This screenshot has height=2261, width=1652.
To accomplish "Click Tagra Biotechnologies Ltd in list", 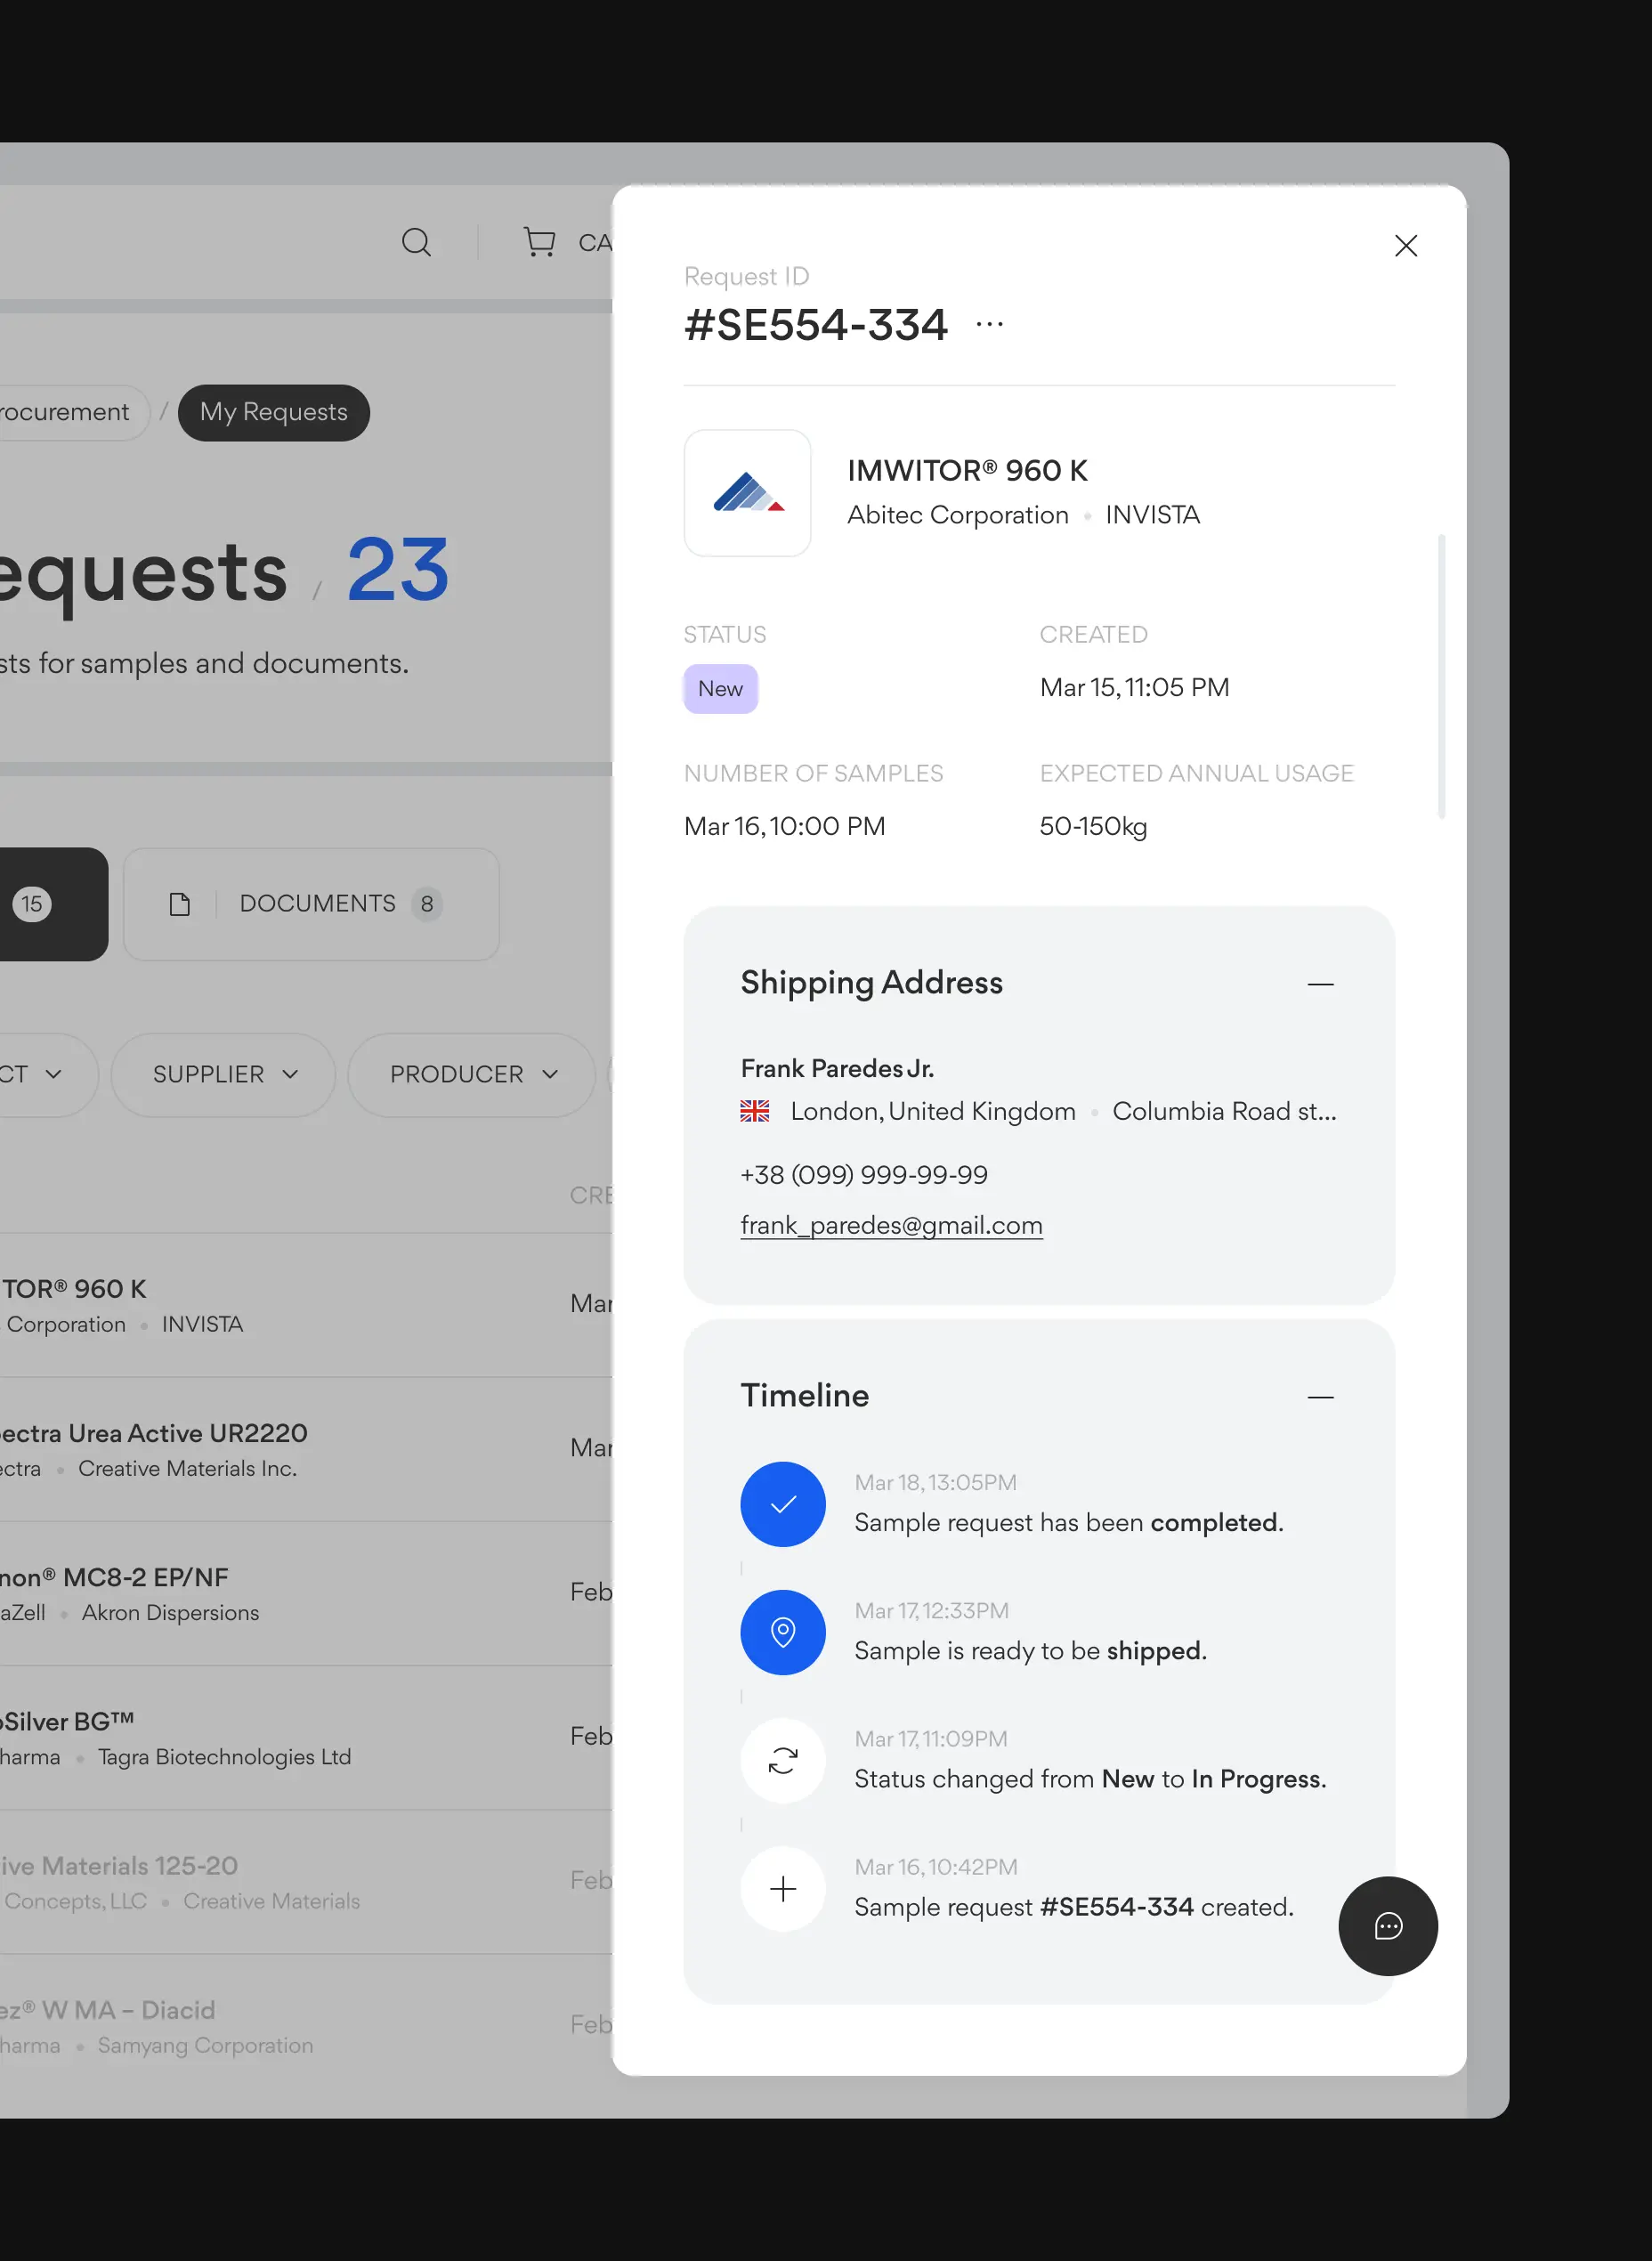I will [224, 1756].
